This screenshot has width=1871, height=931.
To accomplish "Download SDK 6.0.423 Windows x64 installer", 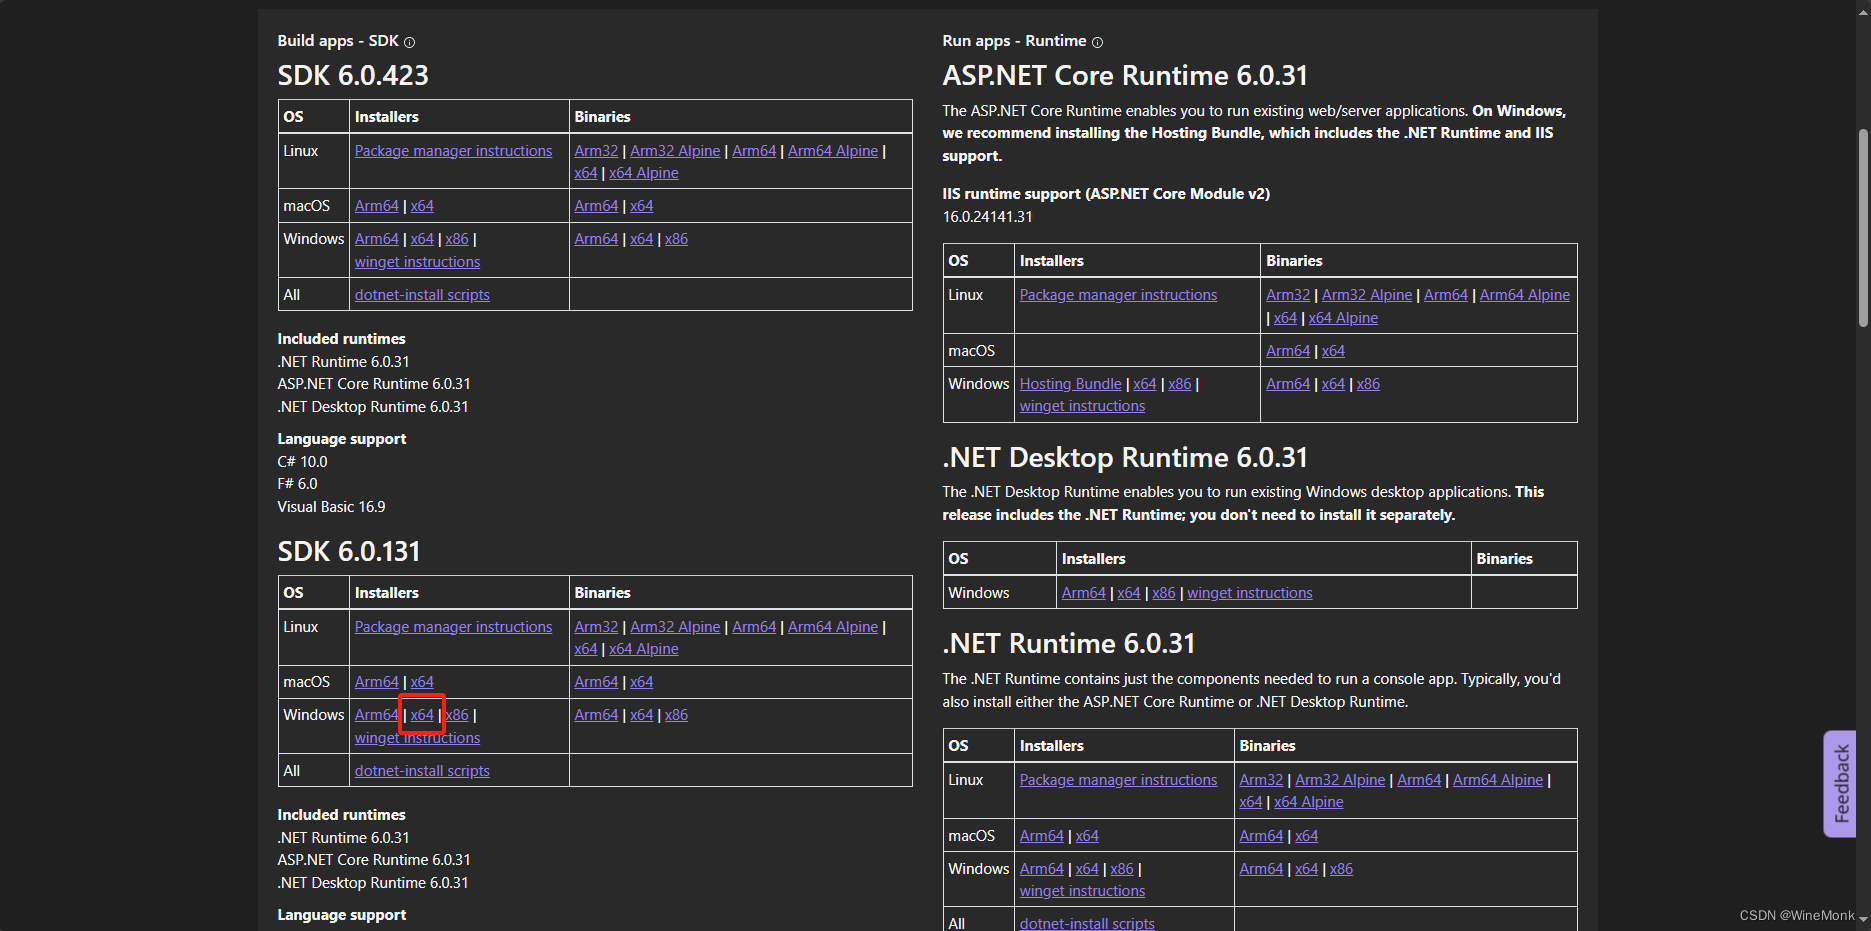I will (422, 239).
